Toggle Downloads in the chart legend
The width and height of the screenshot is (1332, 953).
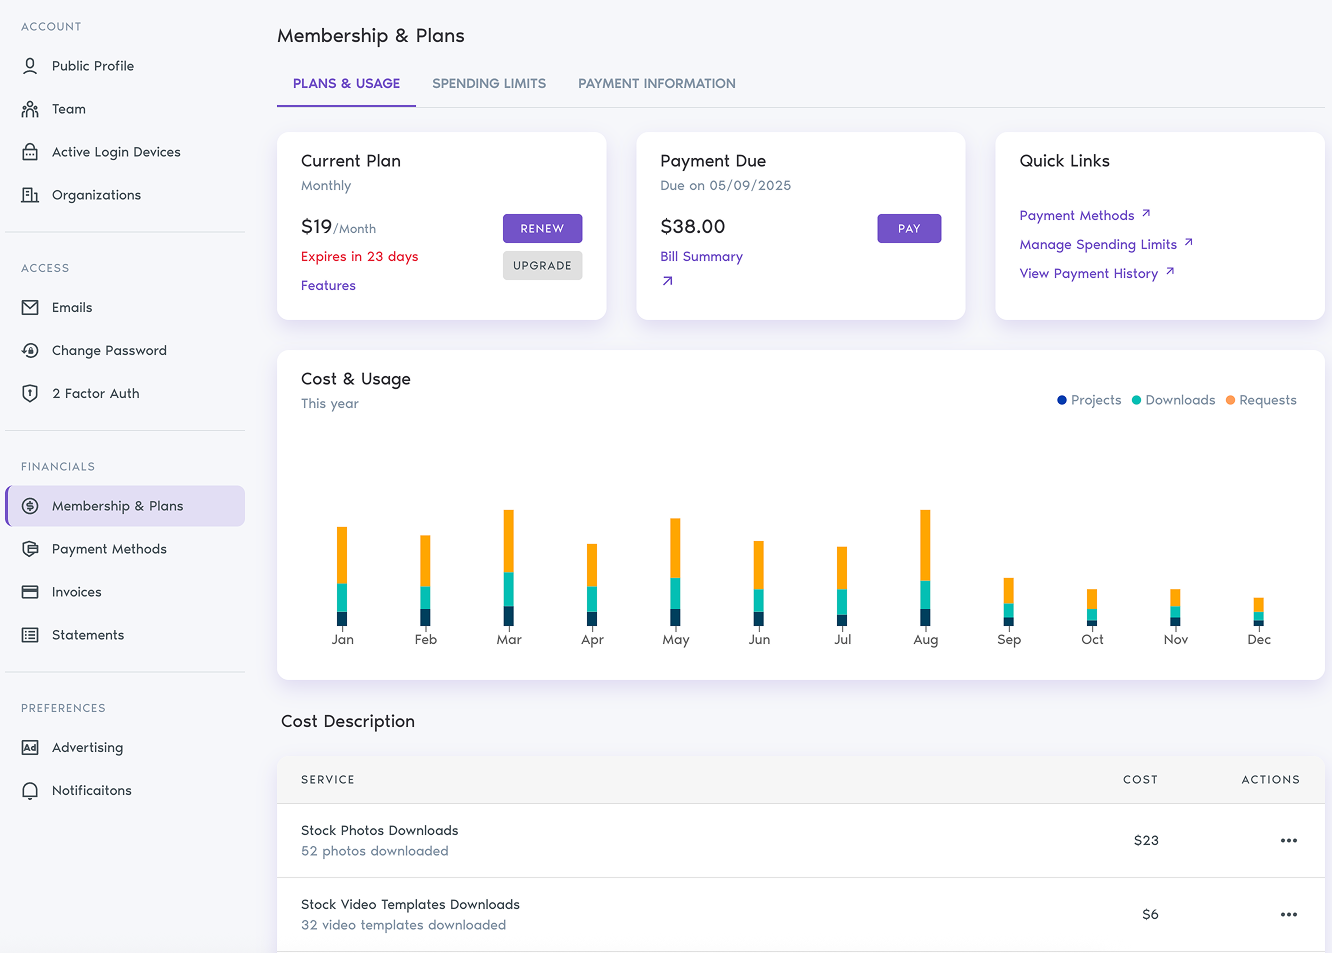pos(1172,399)
